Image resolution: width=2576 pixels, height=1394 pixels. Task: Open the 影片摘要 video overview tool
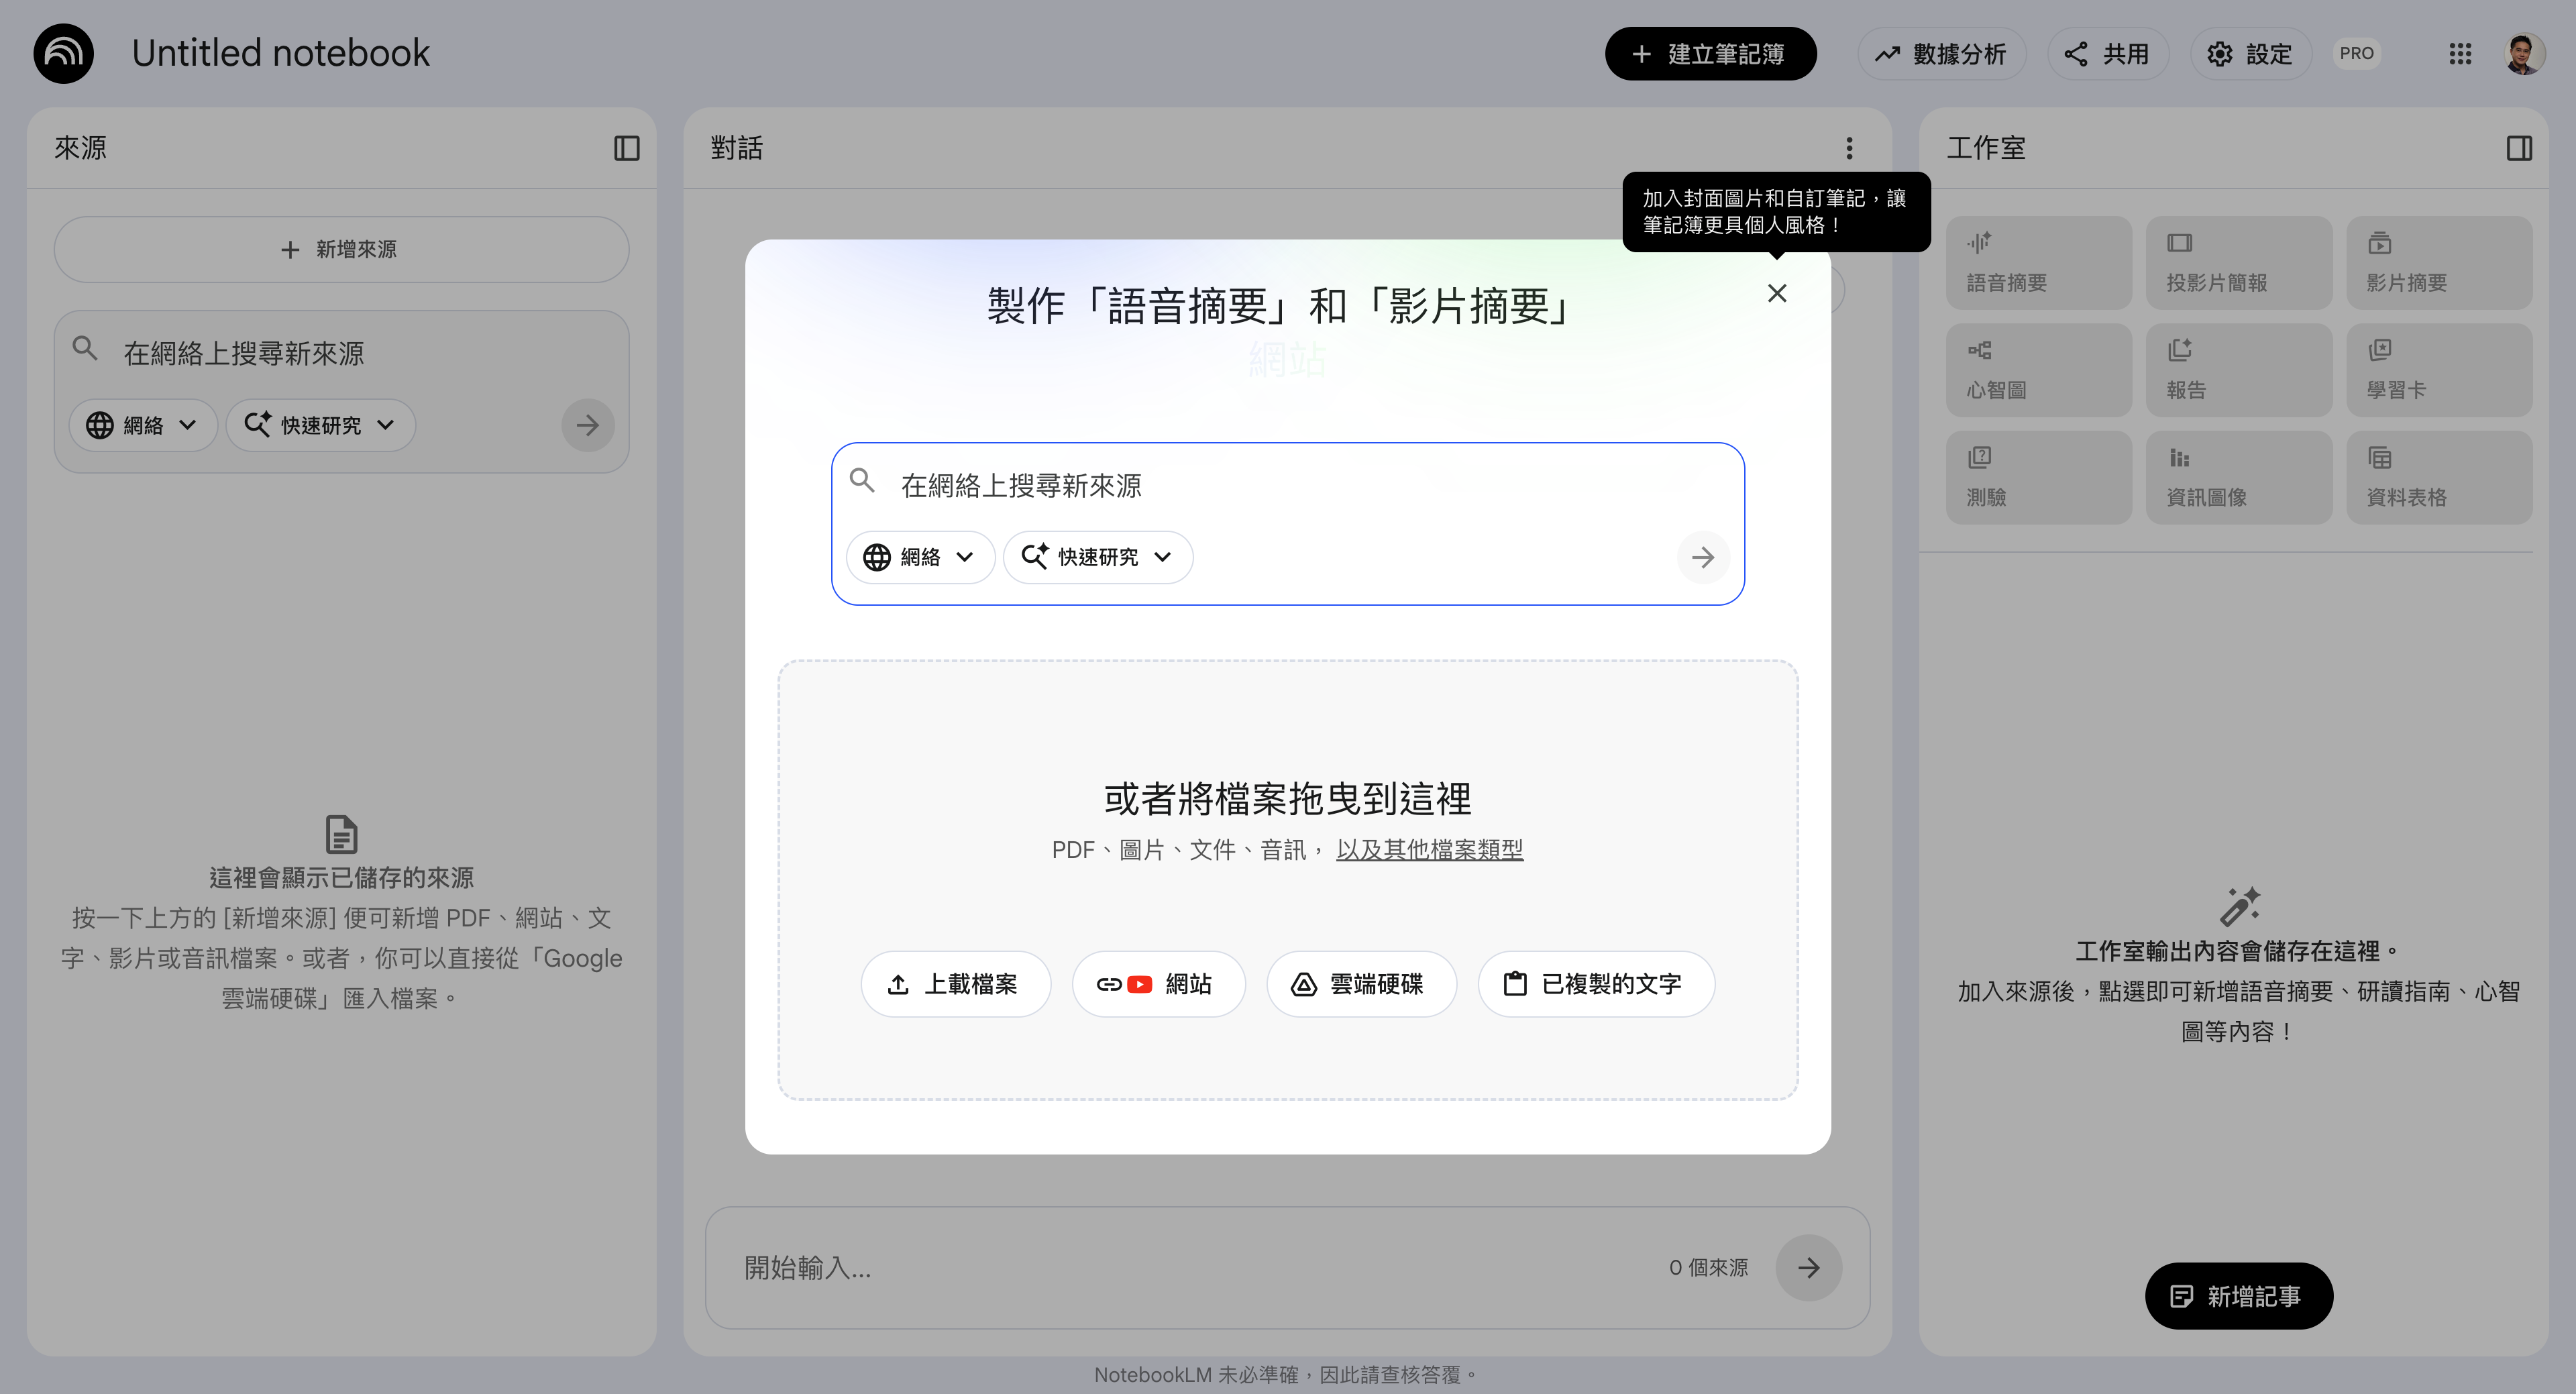[x=2438, y=262]
